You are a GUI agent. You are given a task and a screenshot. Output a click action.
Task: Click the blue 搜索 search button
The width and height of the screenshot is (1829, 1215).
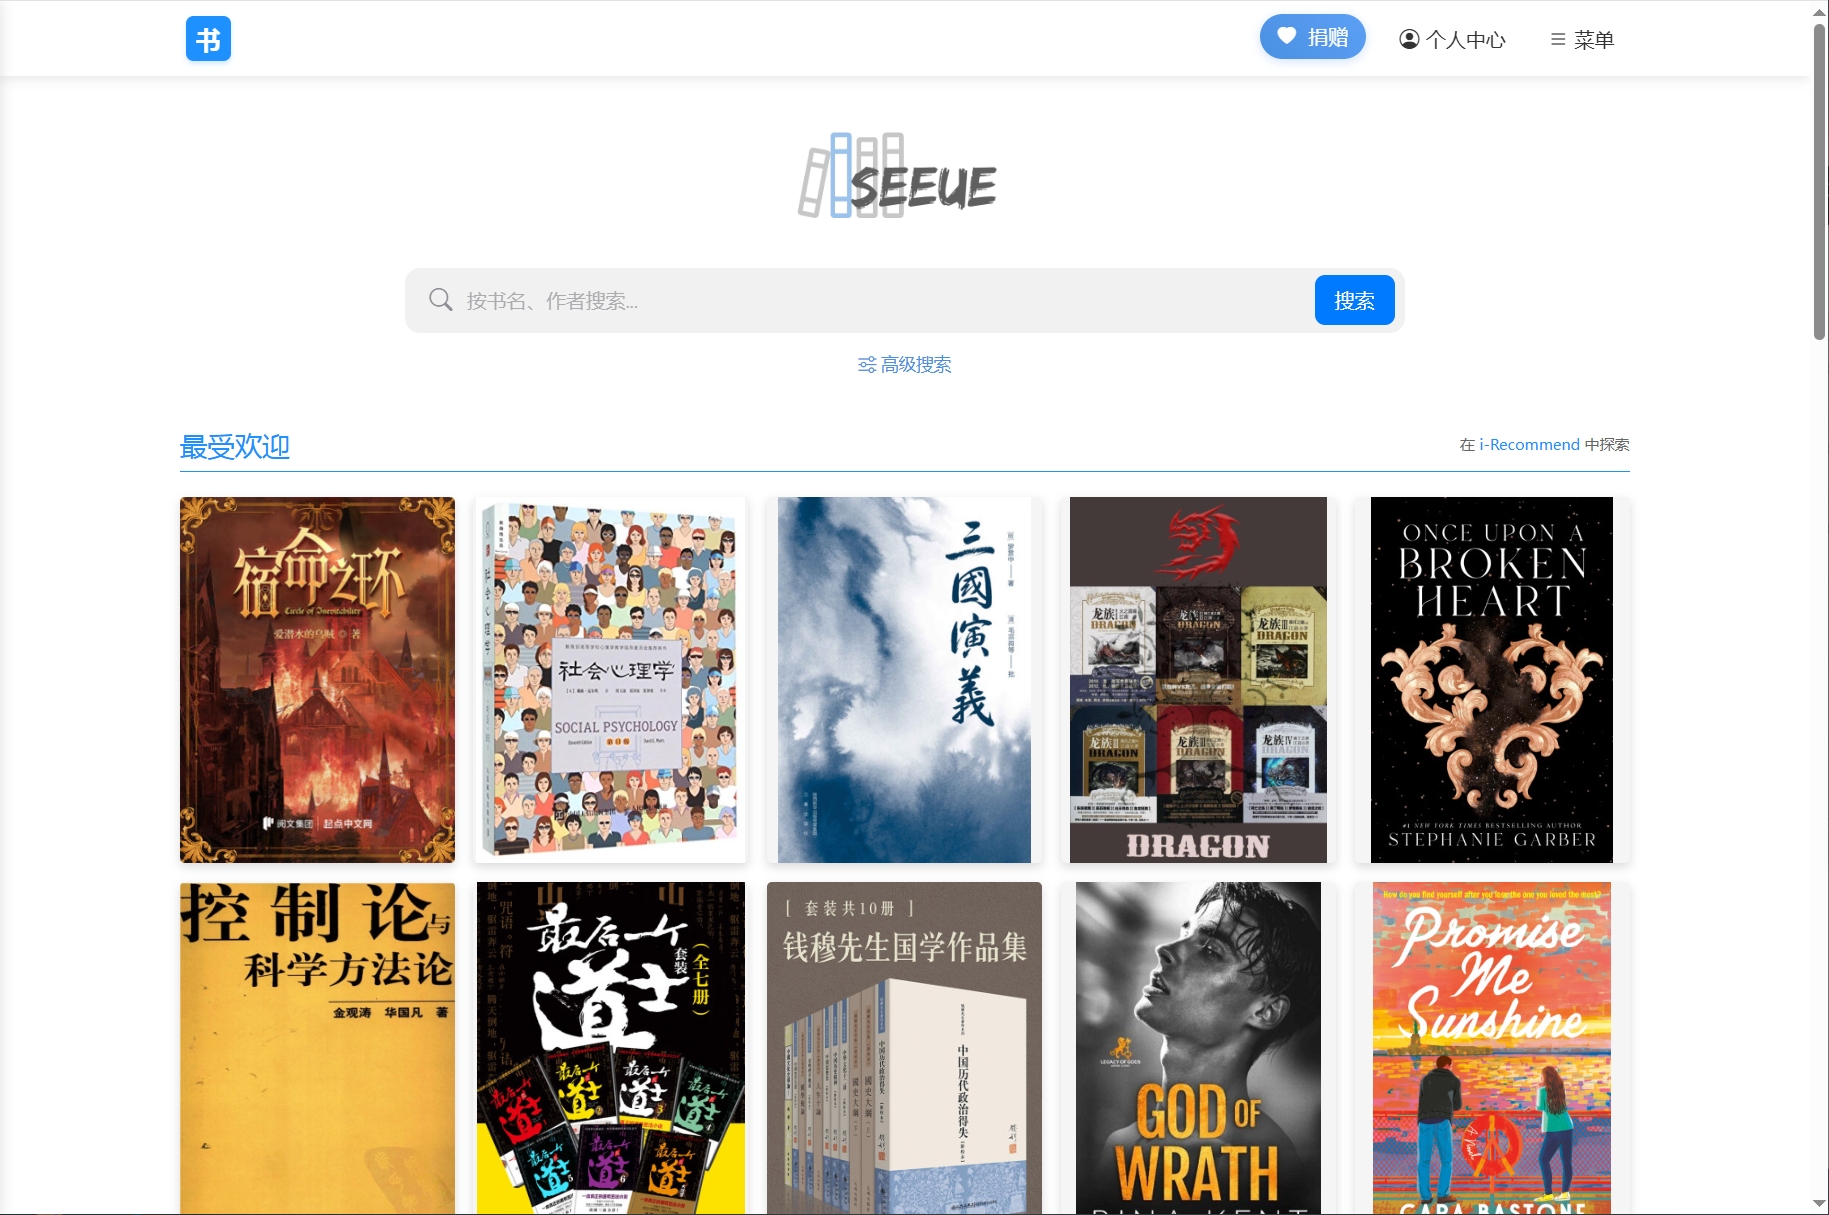tap(1354, 300)
